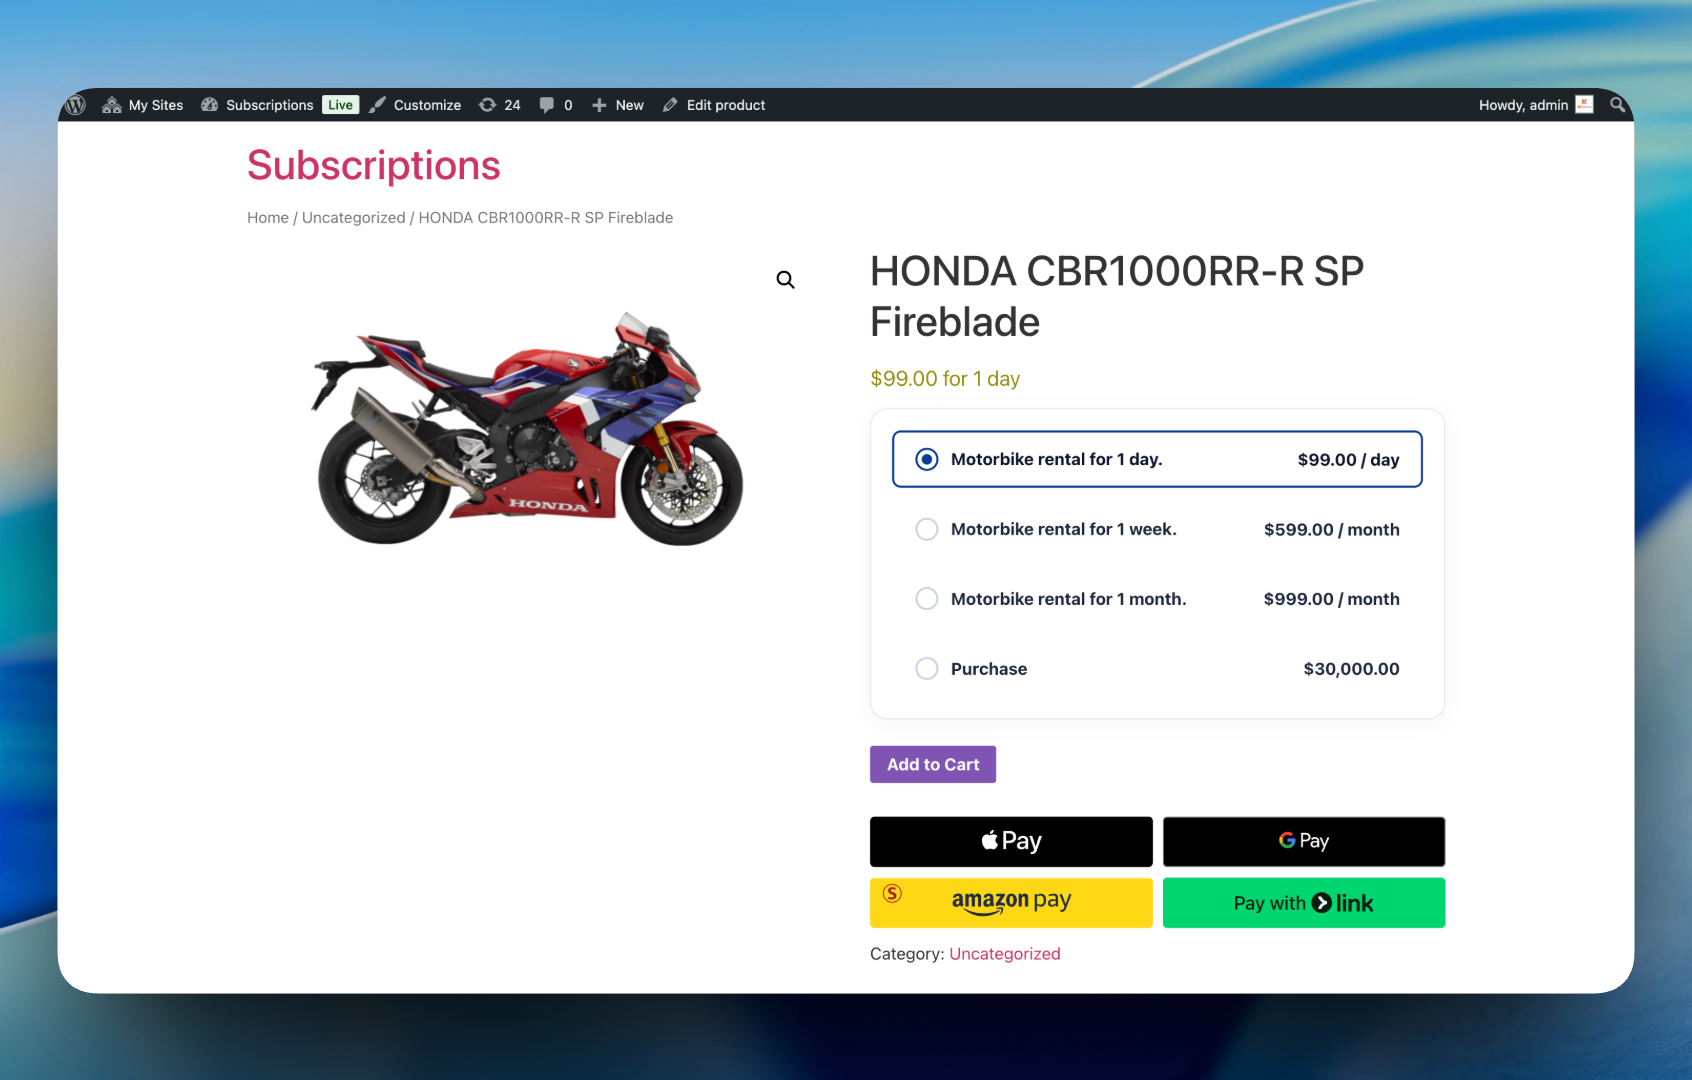The width and height of the screenshot is (1692, 1080).
Task: Click the $999.00 / month price text
Action: point(1332,599)
